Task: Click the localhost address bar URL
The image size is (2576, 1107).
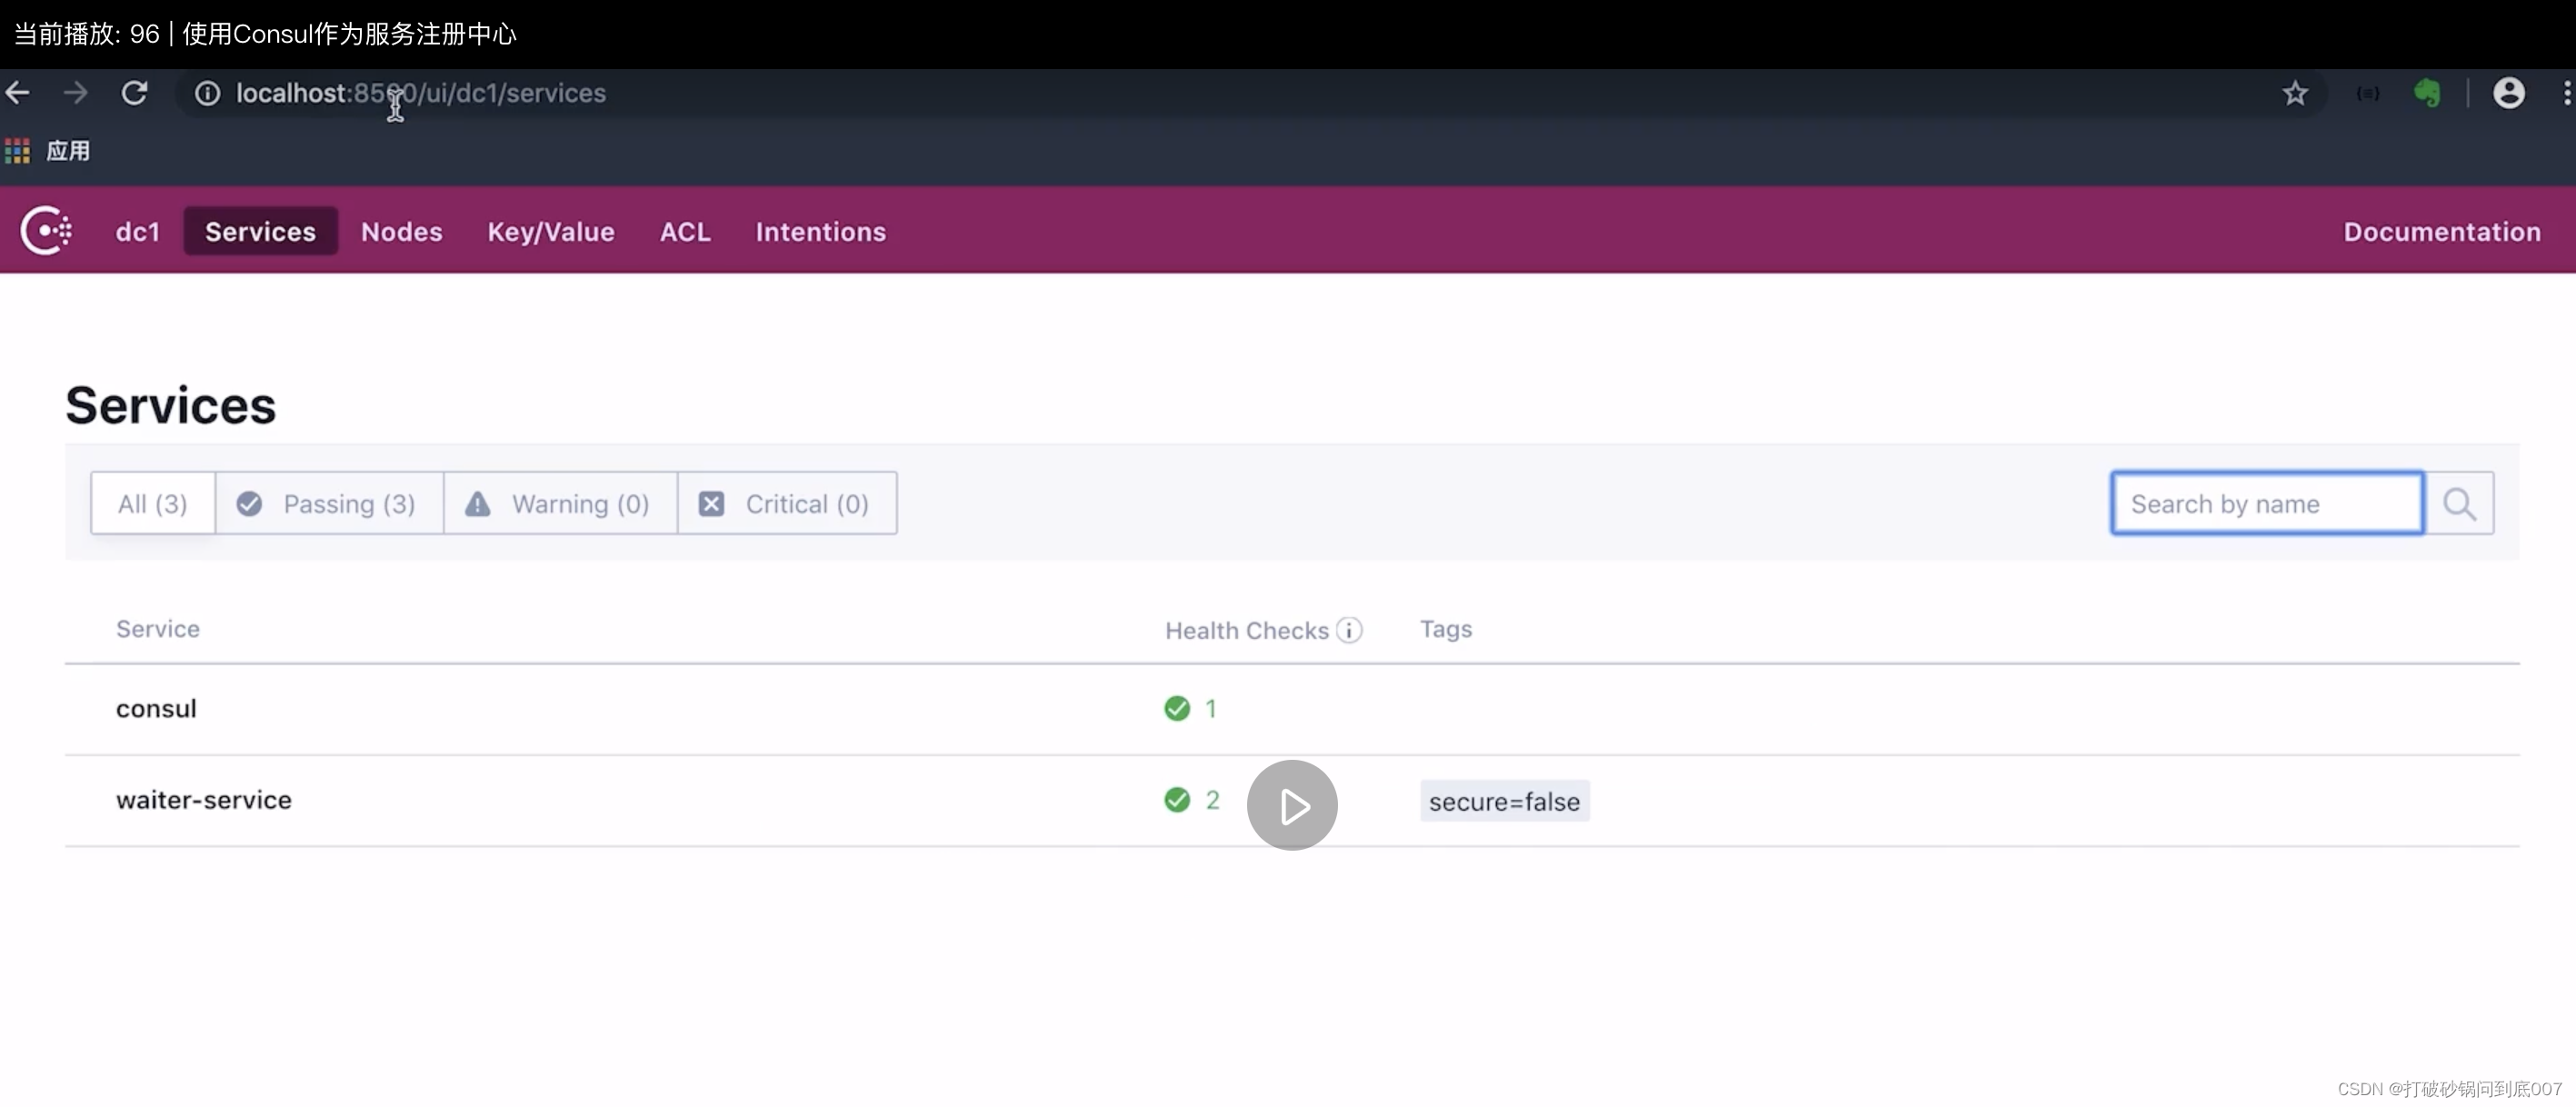Action: tap(421, 93)
